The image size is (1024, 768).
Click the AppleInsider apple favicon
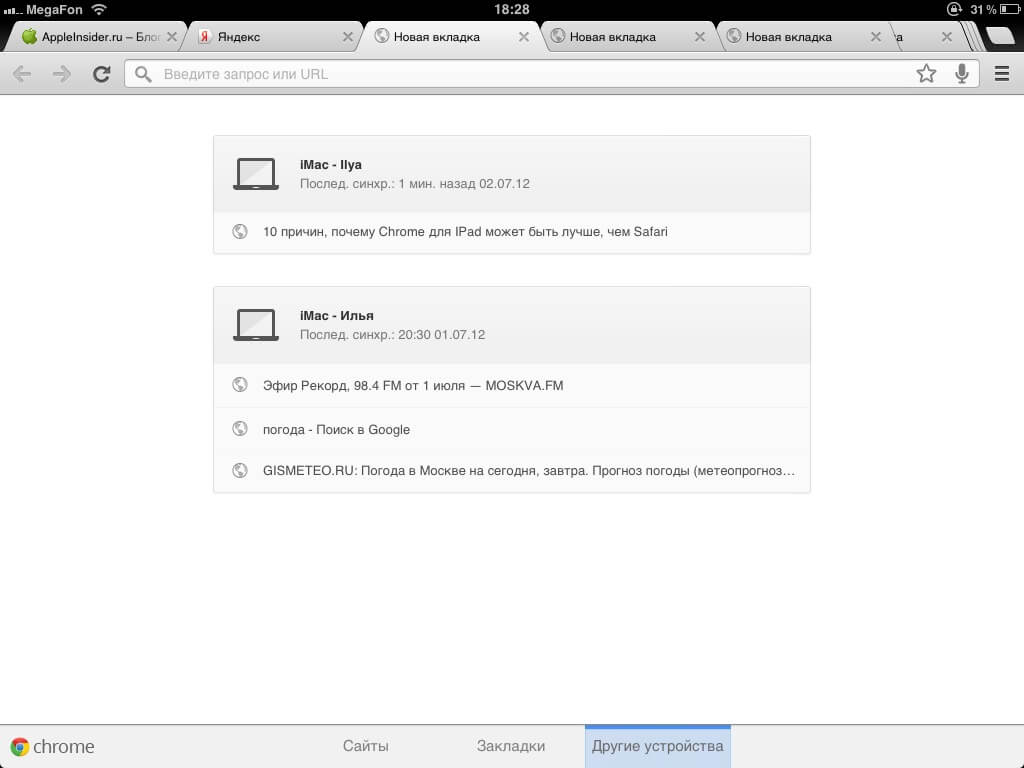pos(29,36)
